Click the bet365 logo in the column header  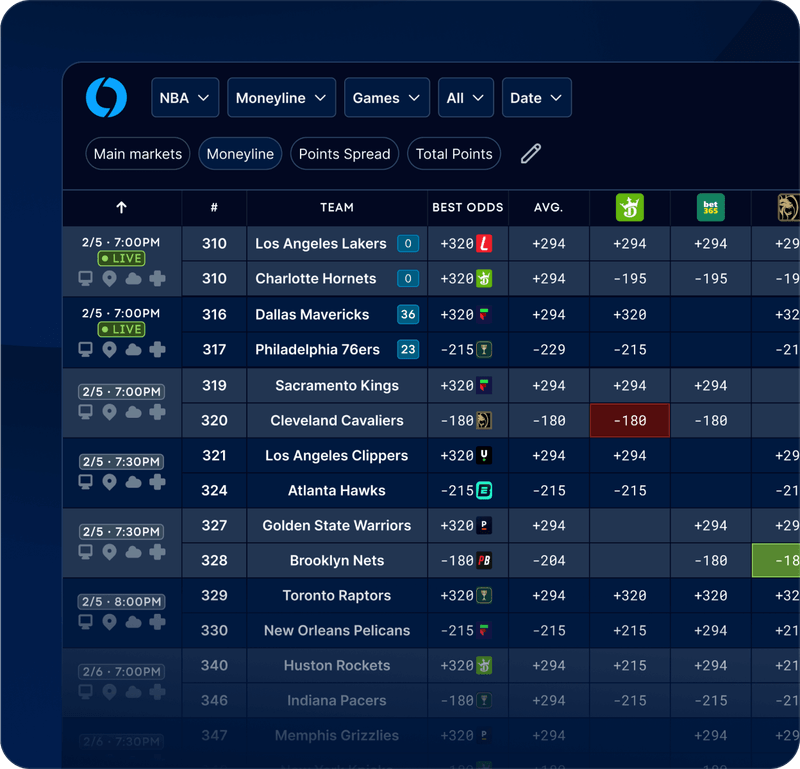710,208
